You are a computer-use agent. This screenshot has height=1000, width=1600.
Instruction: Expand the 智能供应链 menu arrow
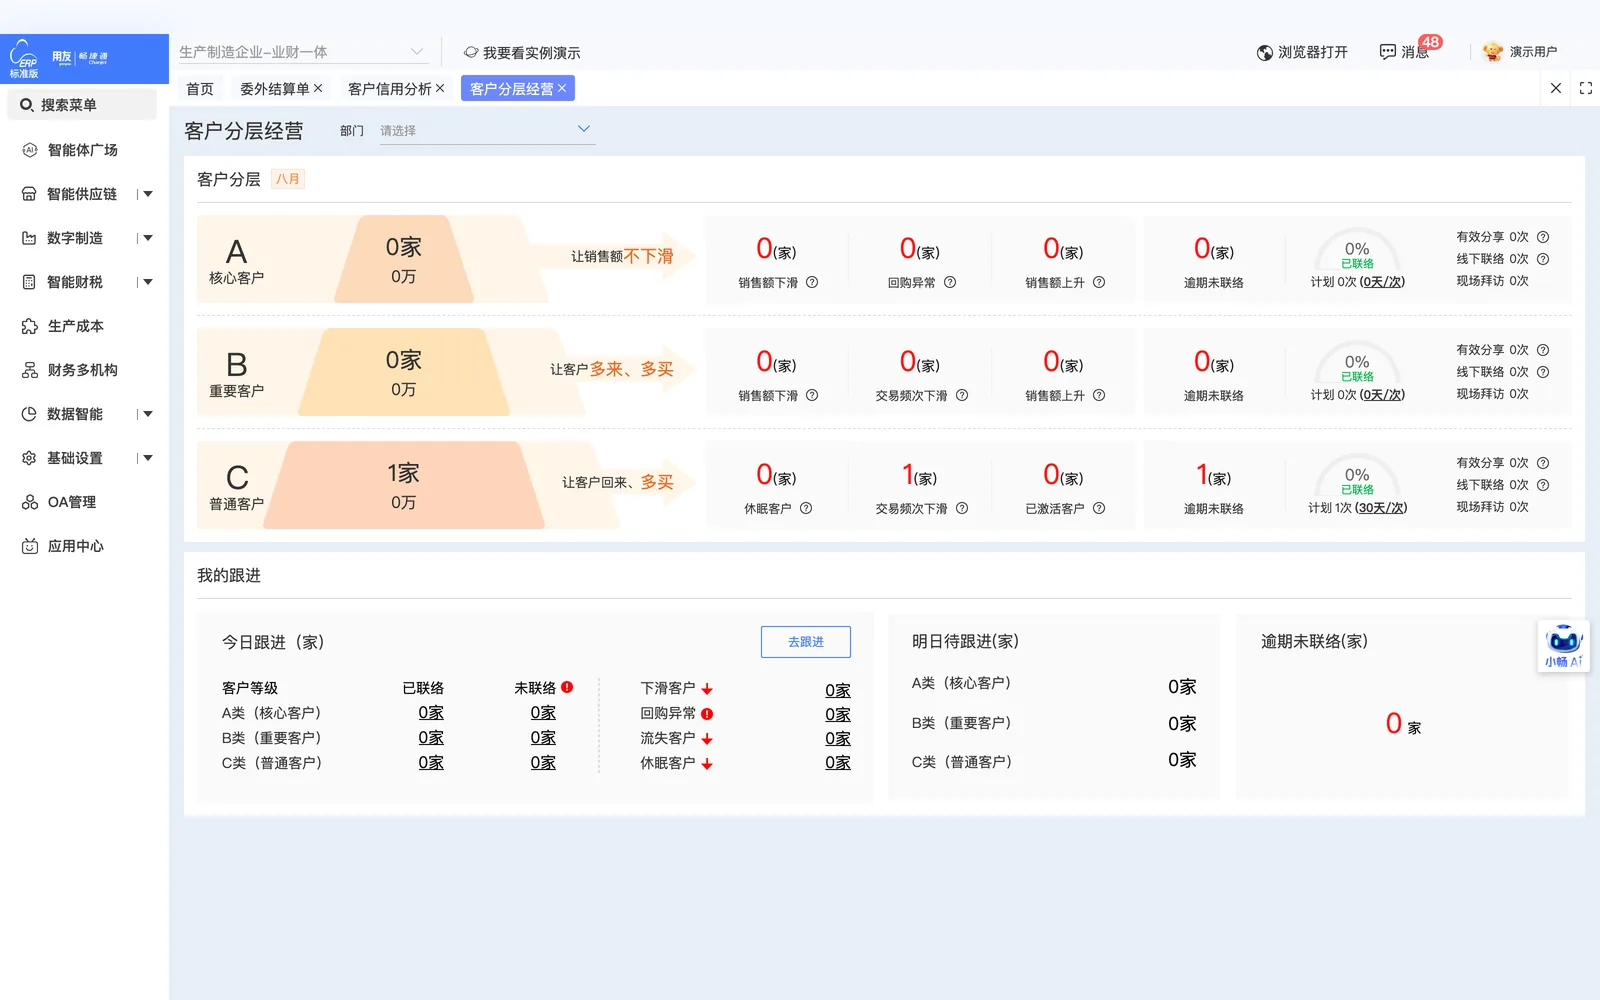point(148,194)
